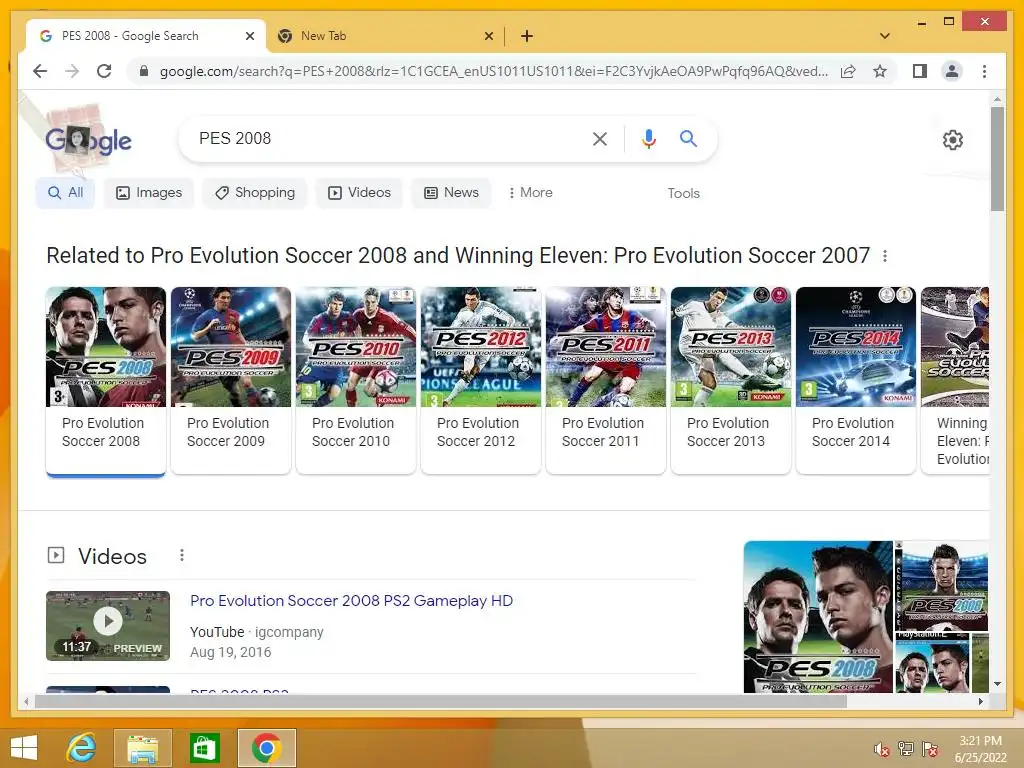Reload the Google search page
Image resolution: width=1024 pixels, height=768 pixels.
coord(104,71)
